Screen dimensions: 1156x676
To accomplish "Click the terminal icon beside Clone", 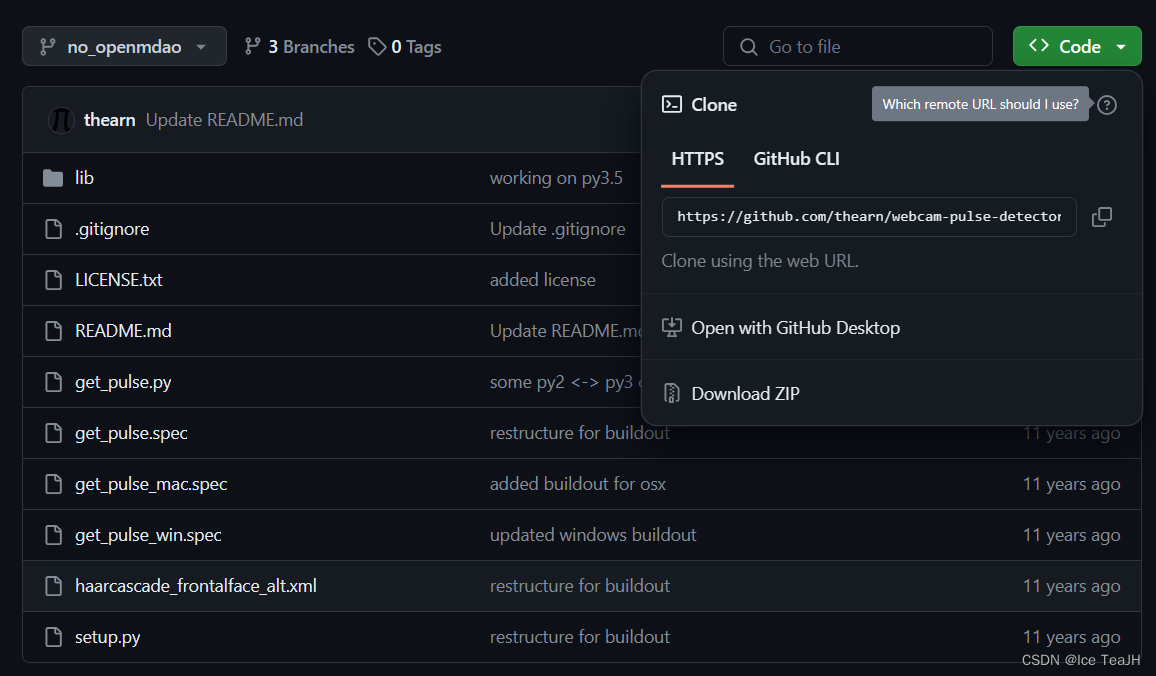I will 672,104.
